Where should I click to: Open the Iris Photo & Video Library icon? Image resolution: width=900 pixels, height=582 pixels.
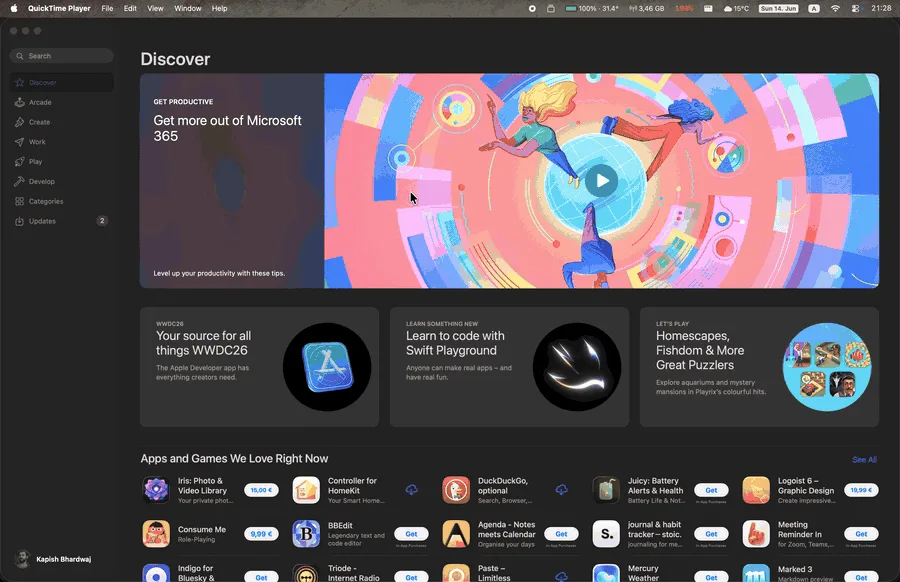click(156, 490)
